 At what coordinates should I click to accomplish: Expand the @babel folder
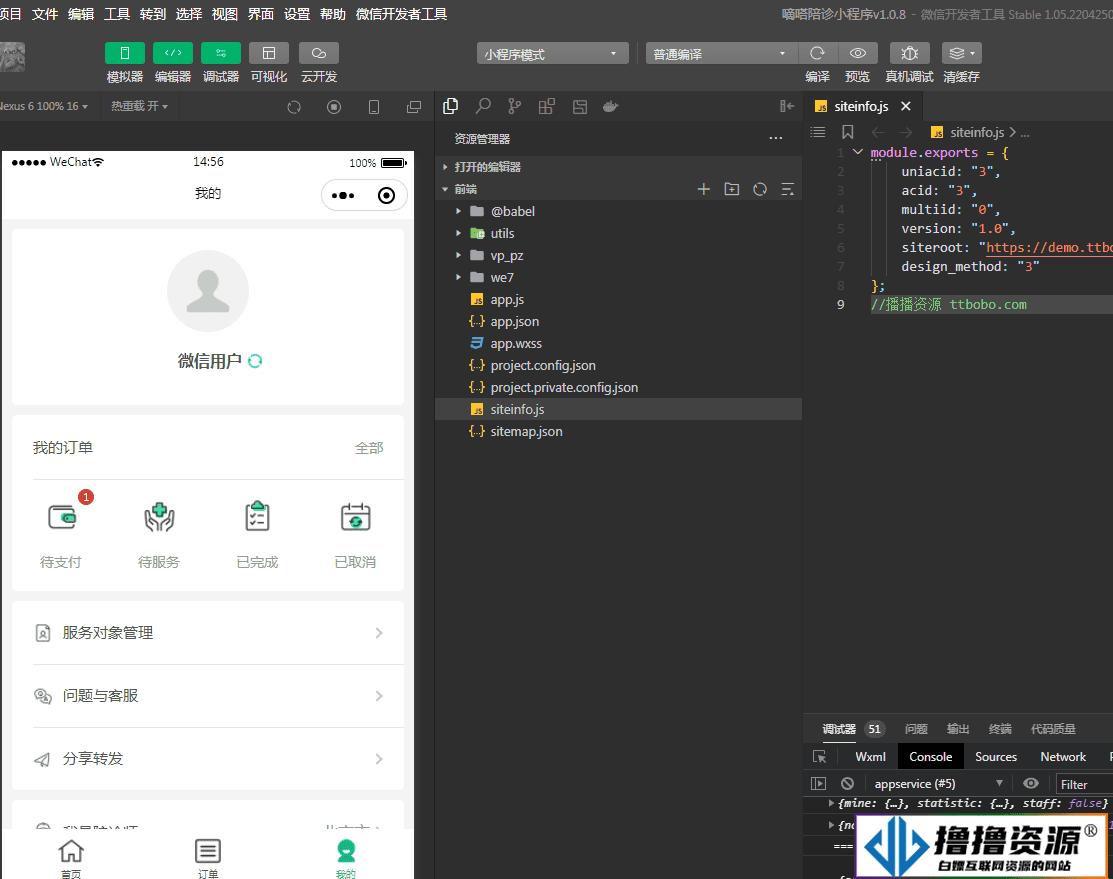(x=618, y=211)
